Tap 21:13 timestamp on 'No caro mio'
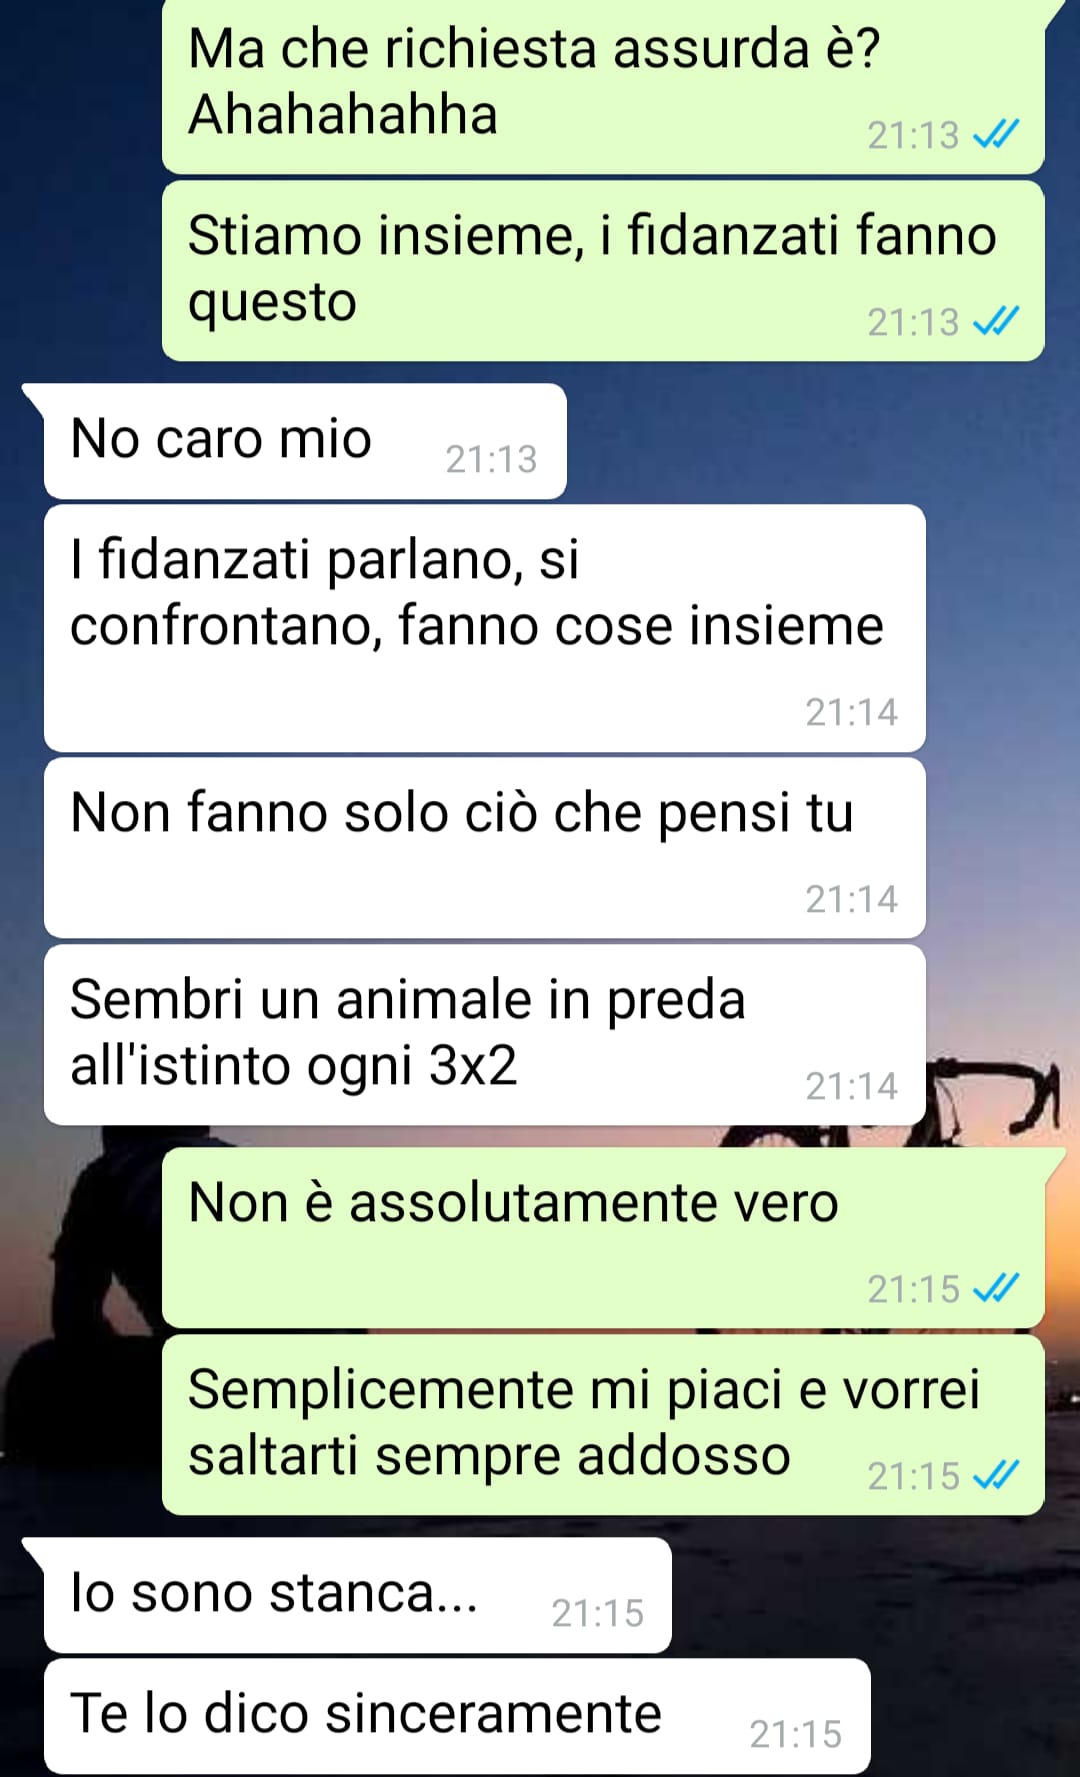The height and width of the screenshot is (1777, 1080). 491,459
